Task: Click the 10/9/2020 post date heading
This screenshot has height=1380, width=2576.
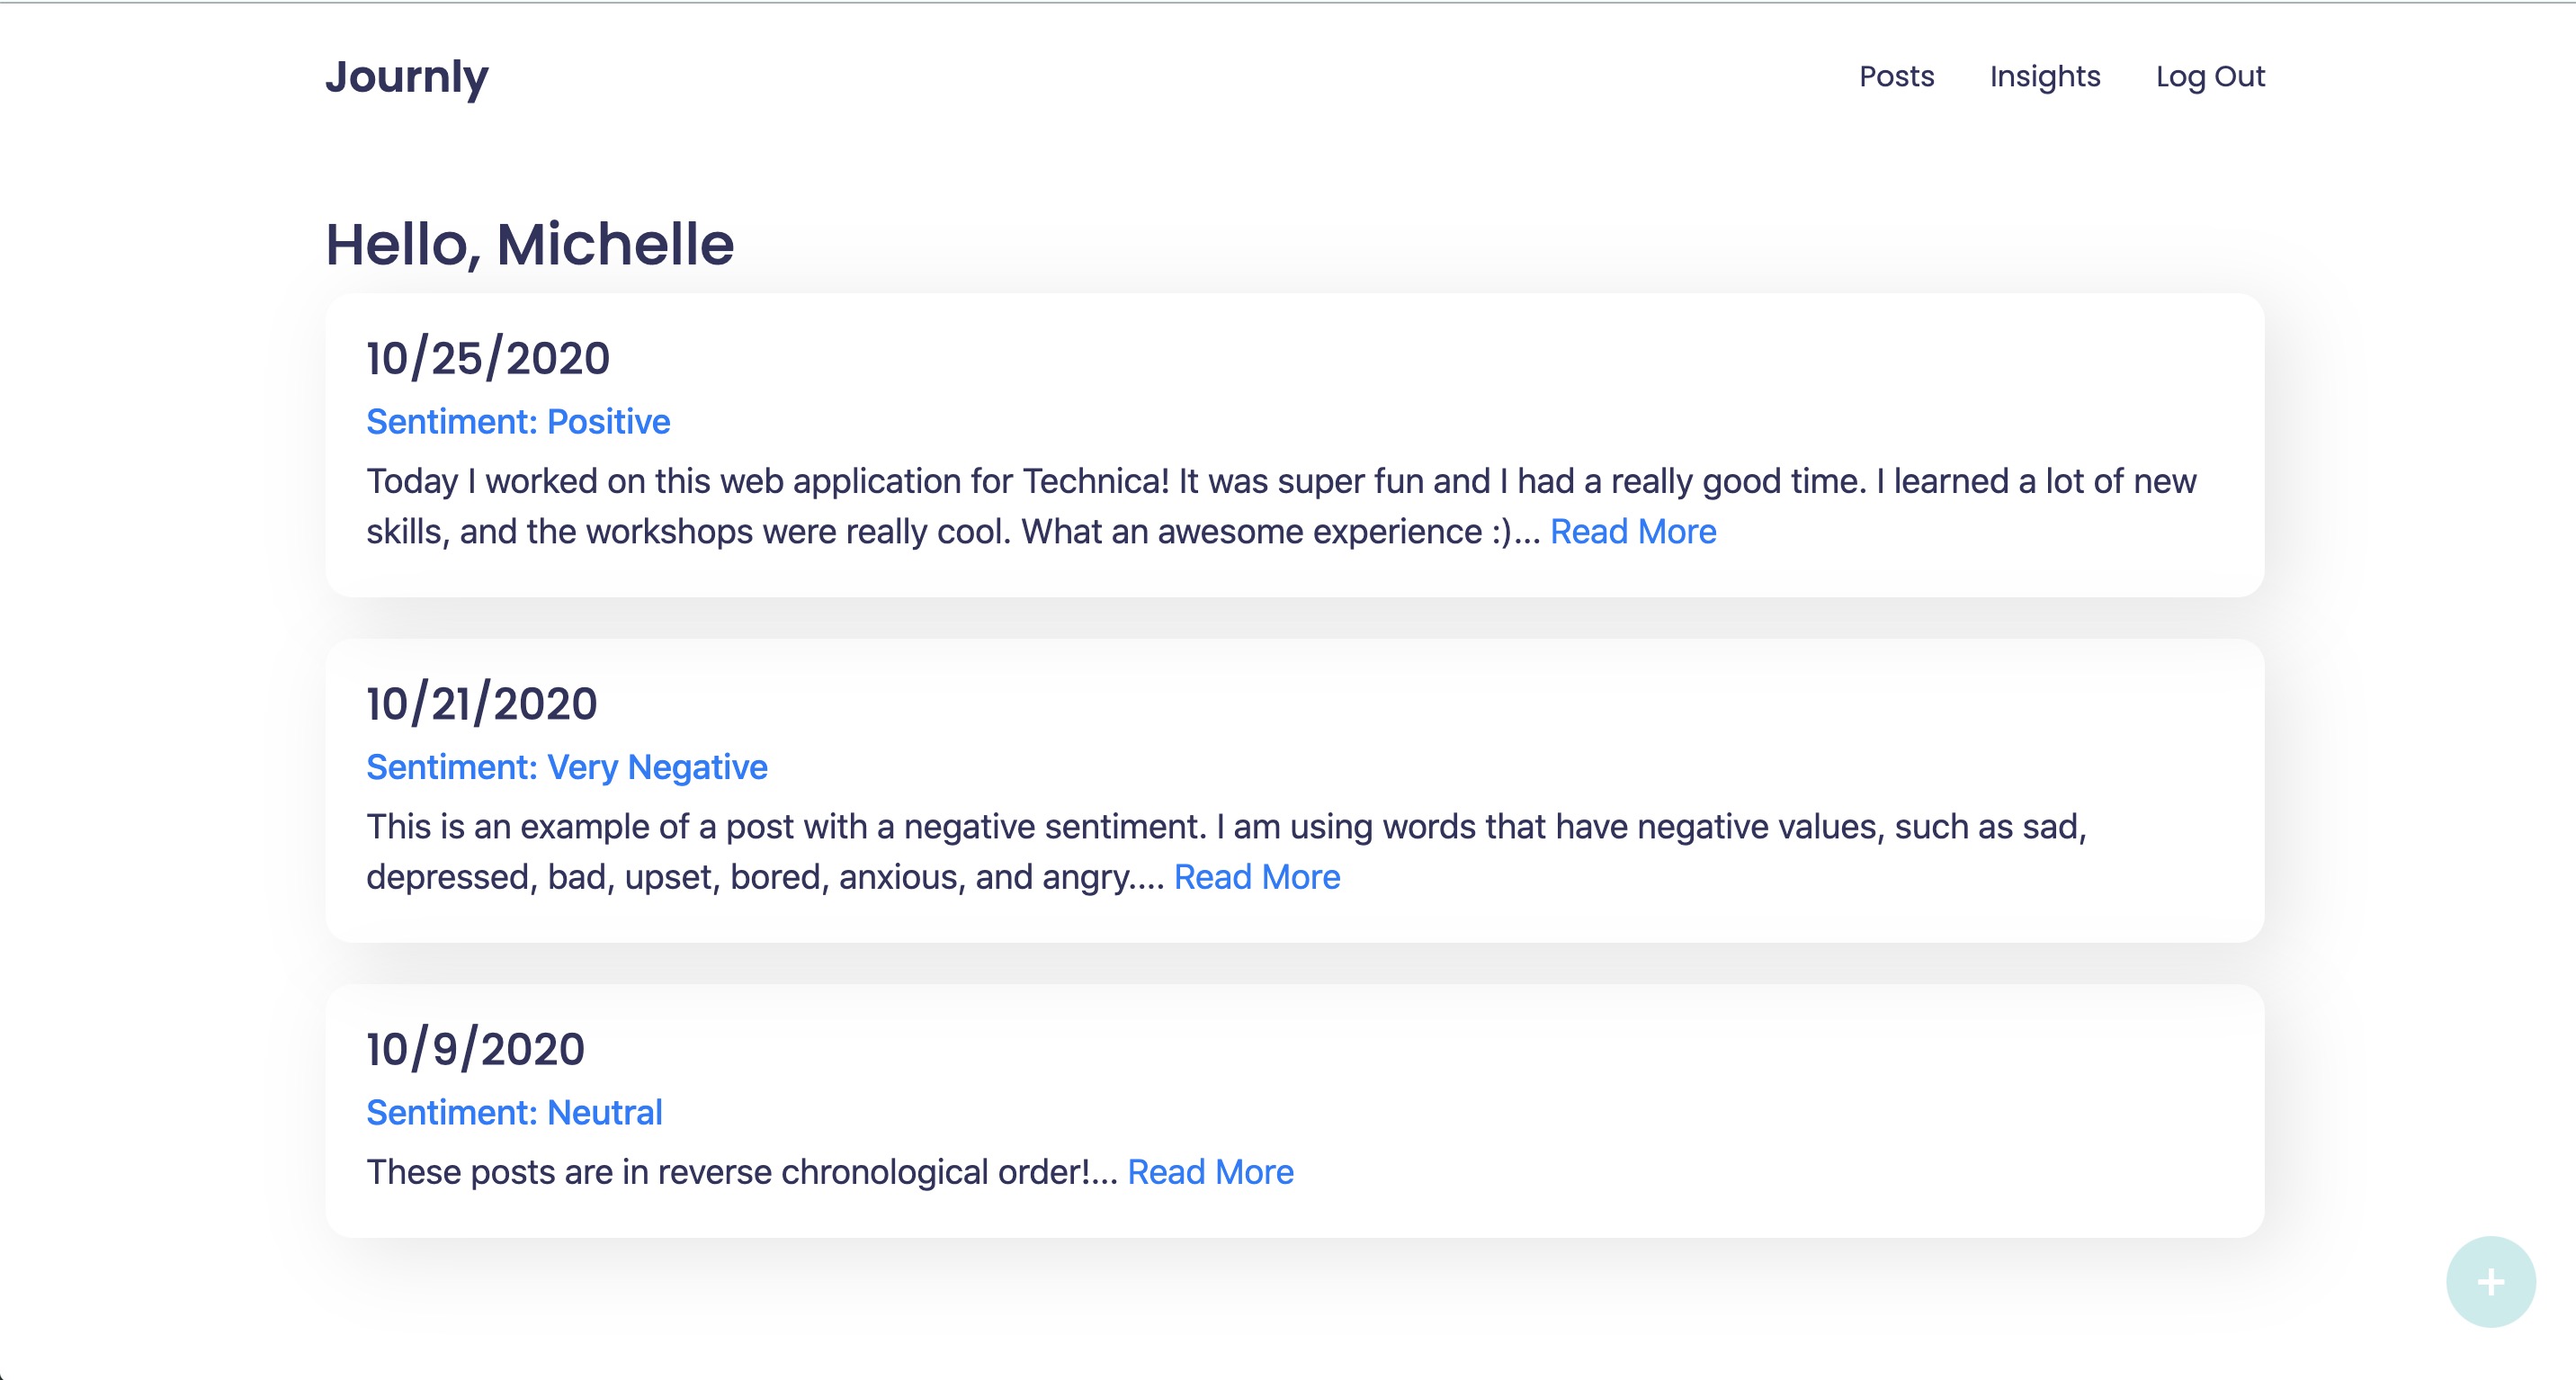Action: point(475,1049)
